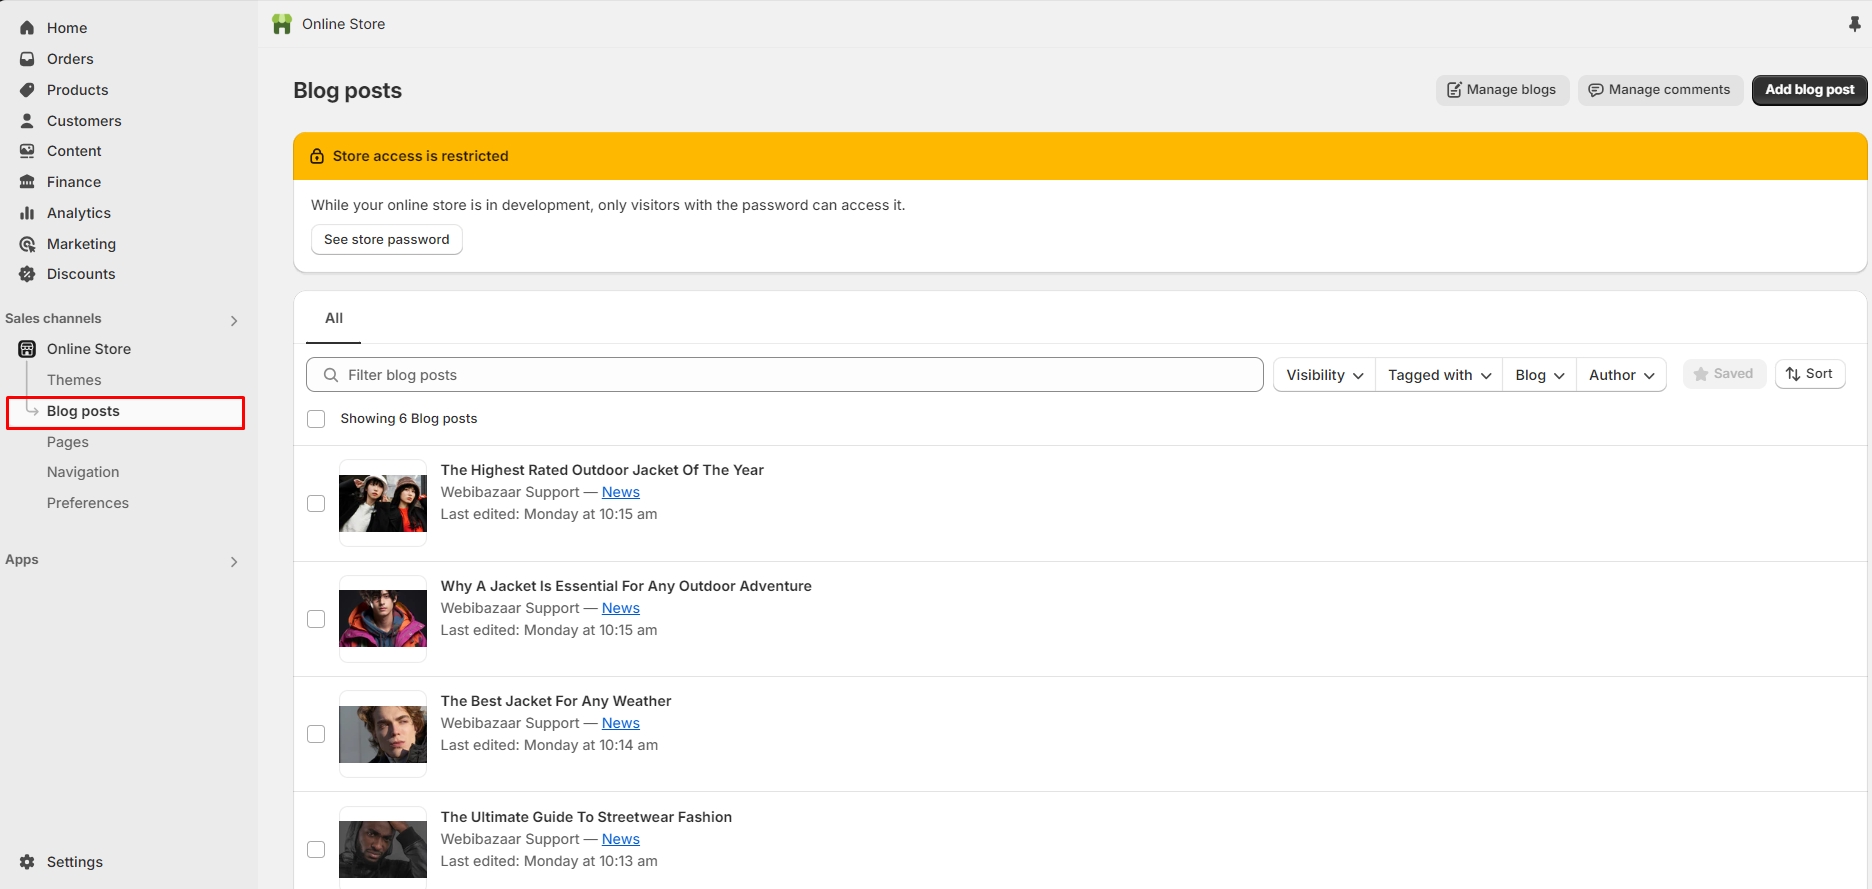
Task: Click the pin icon at top right
Action: click(x=1854, y=24)
